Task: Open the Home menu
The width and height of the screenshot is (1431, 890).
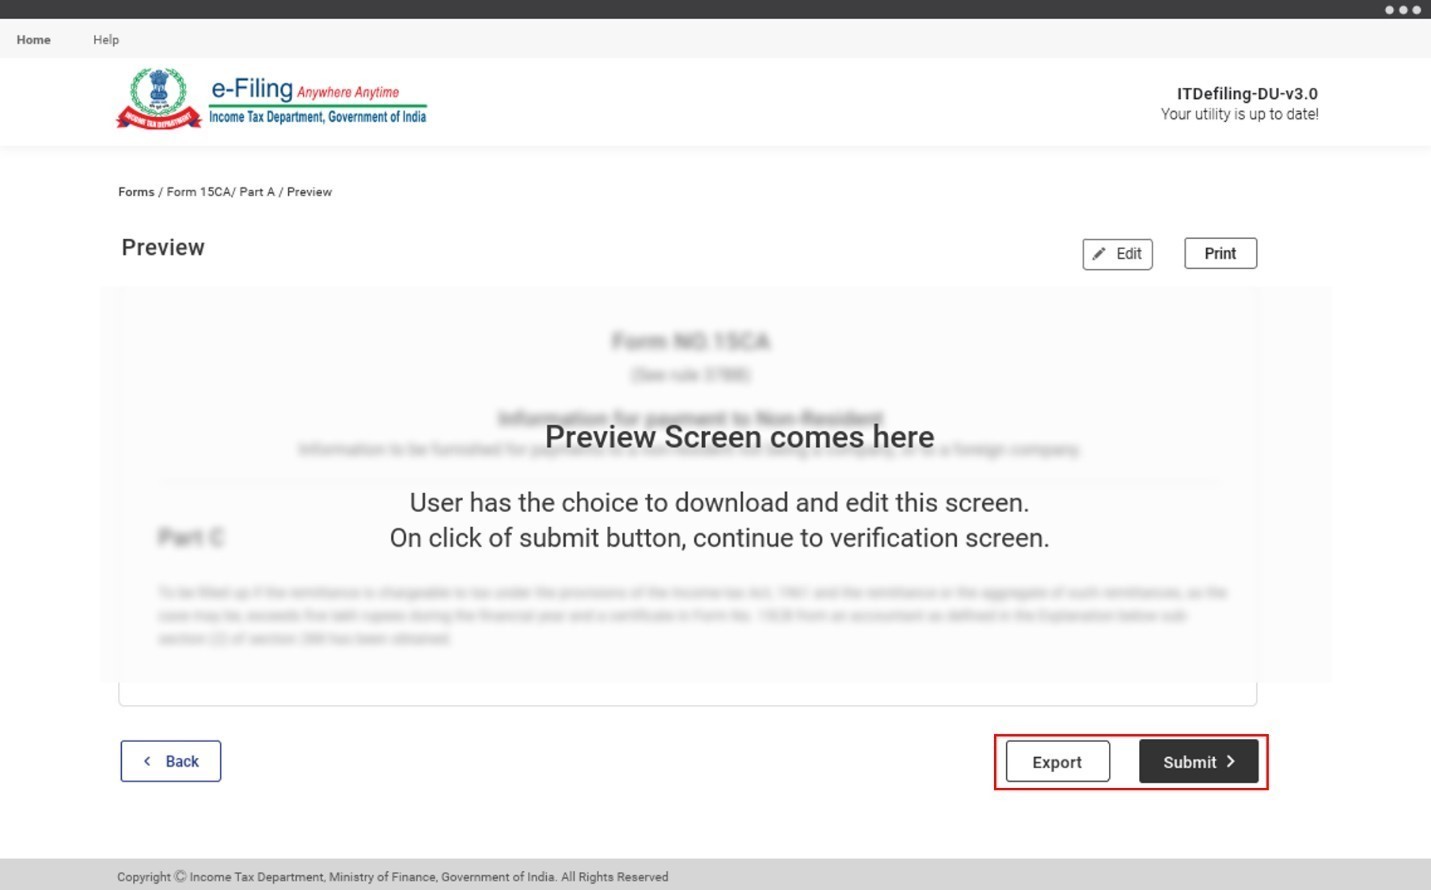Action: (34, 40)
